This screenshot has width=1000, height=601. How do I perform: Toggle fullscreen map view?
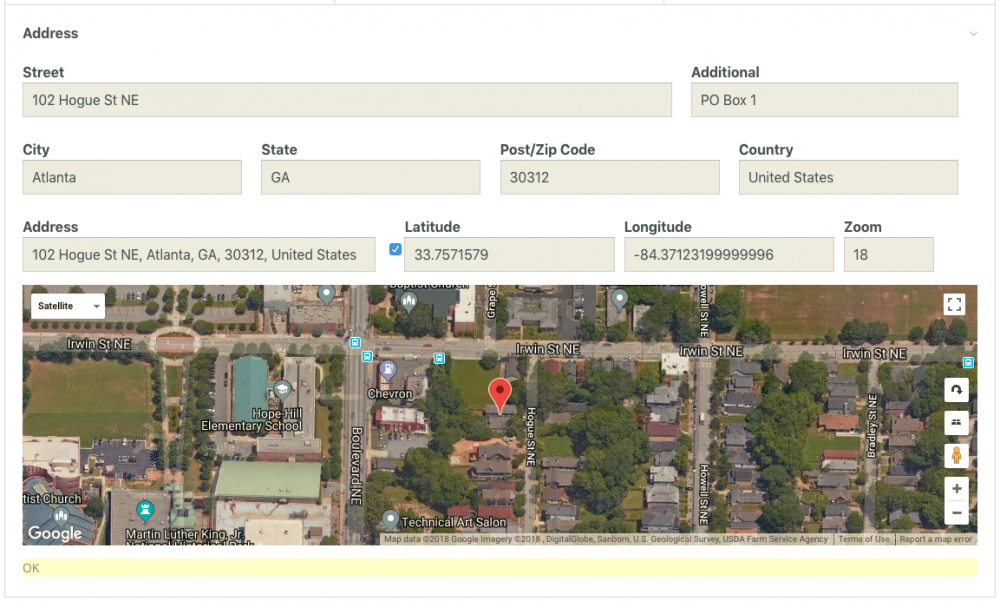coord(954,305)
